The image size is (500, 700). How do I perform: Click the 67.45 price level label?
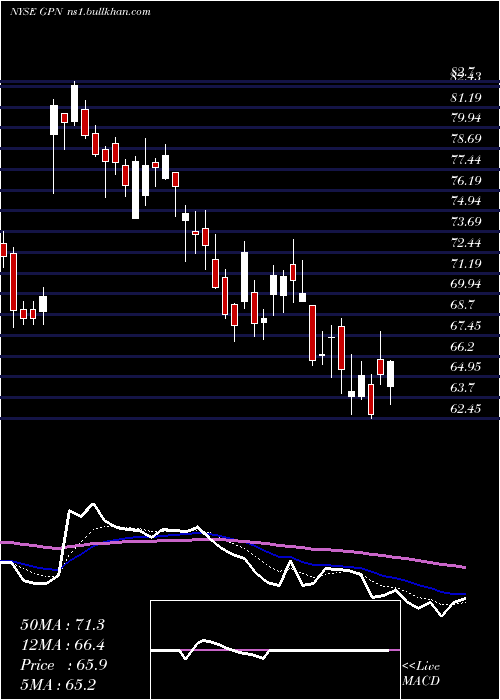(467, 326)
